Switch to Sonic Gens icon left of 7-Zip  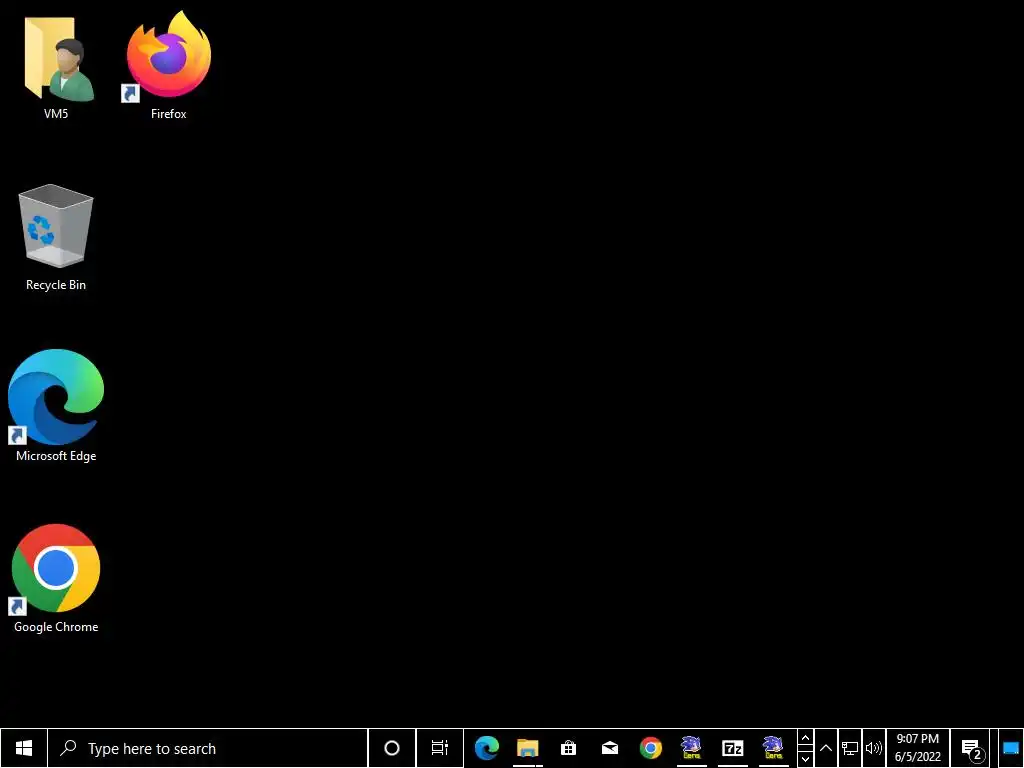[692, 748]
